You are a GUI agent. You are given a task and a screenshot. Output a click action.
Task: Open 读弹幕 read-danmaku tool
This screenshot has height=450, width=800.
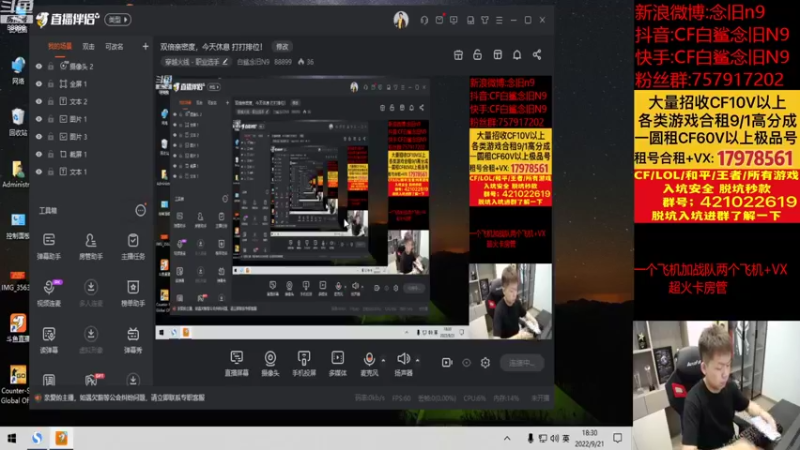pyautogui.click(x=49, y=340)
